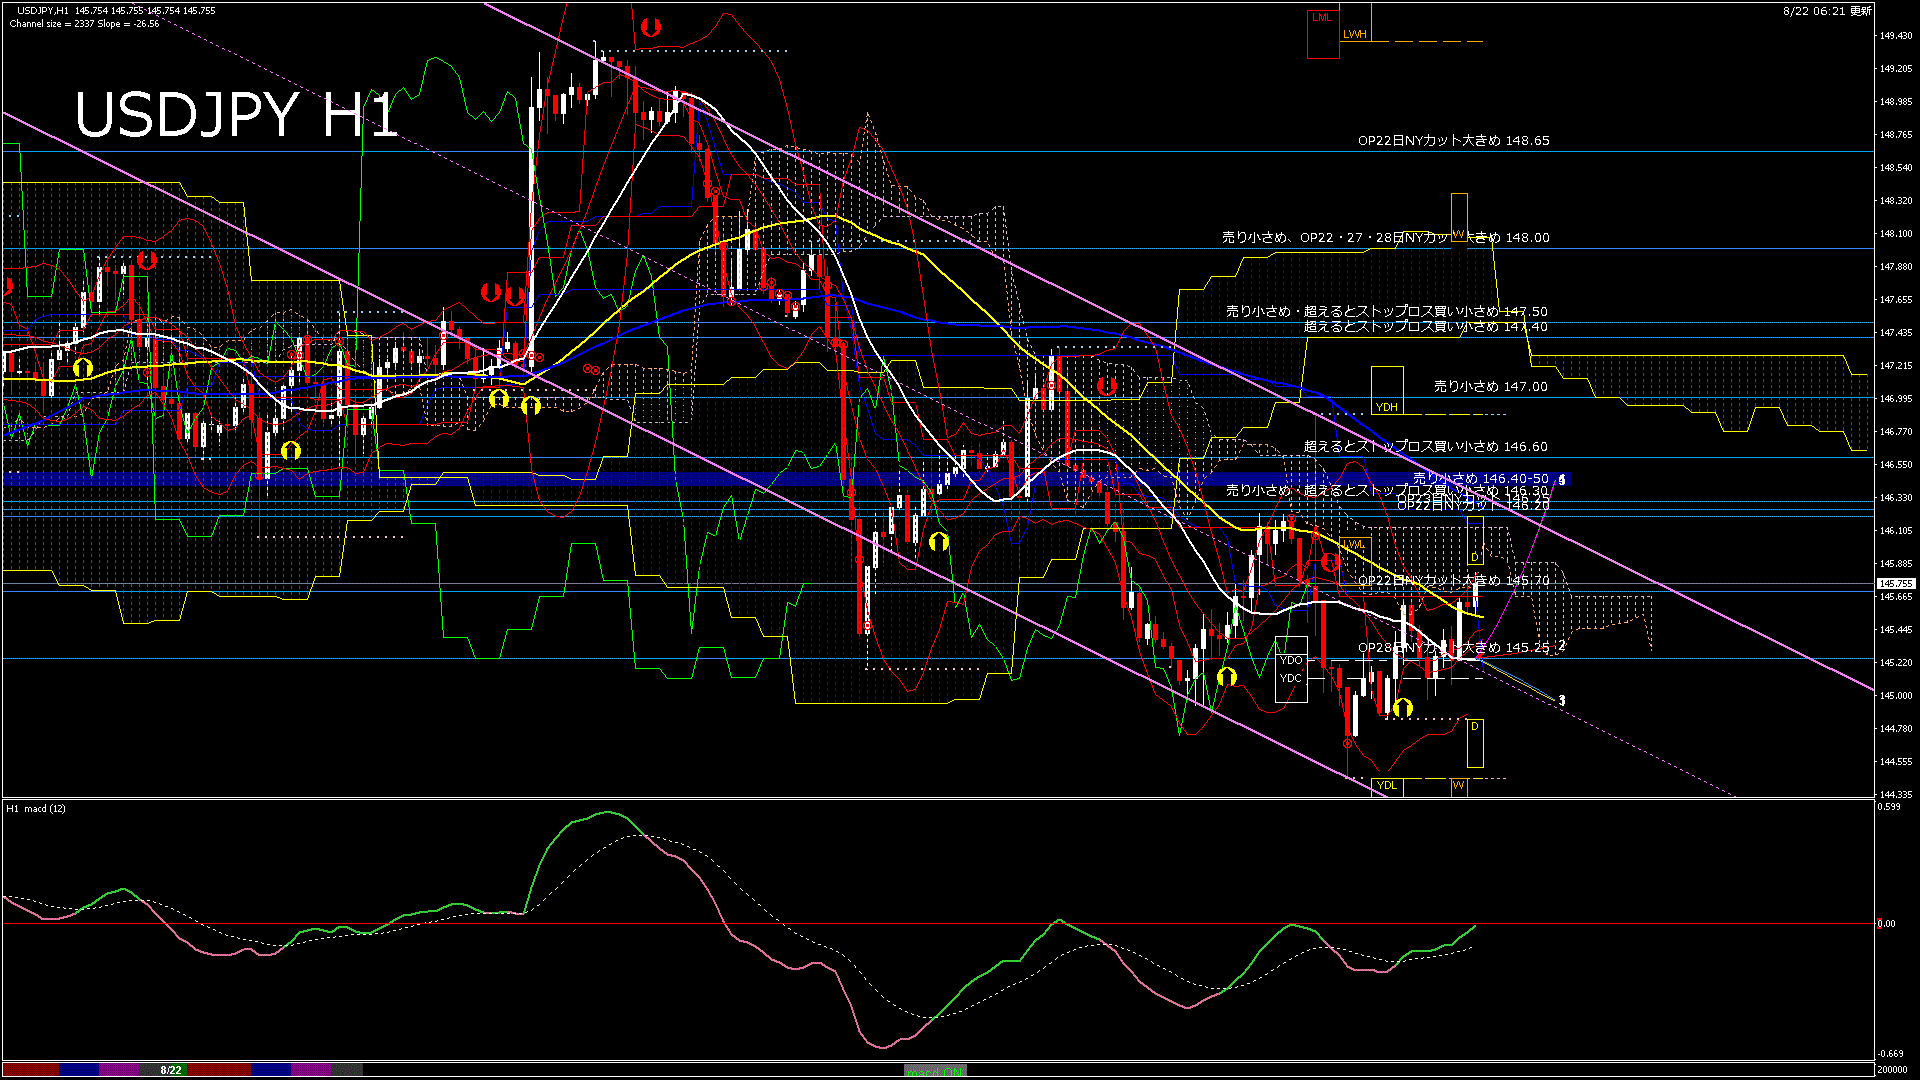Image resolution: width=1920 pixels, height=1080 pixels.
Task: Select the LWH last-week-high label
Action: point(1354,34)
